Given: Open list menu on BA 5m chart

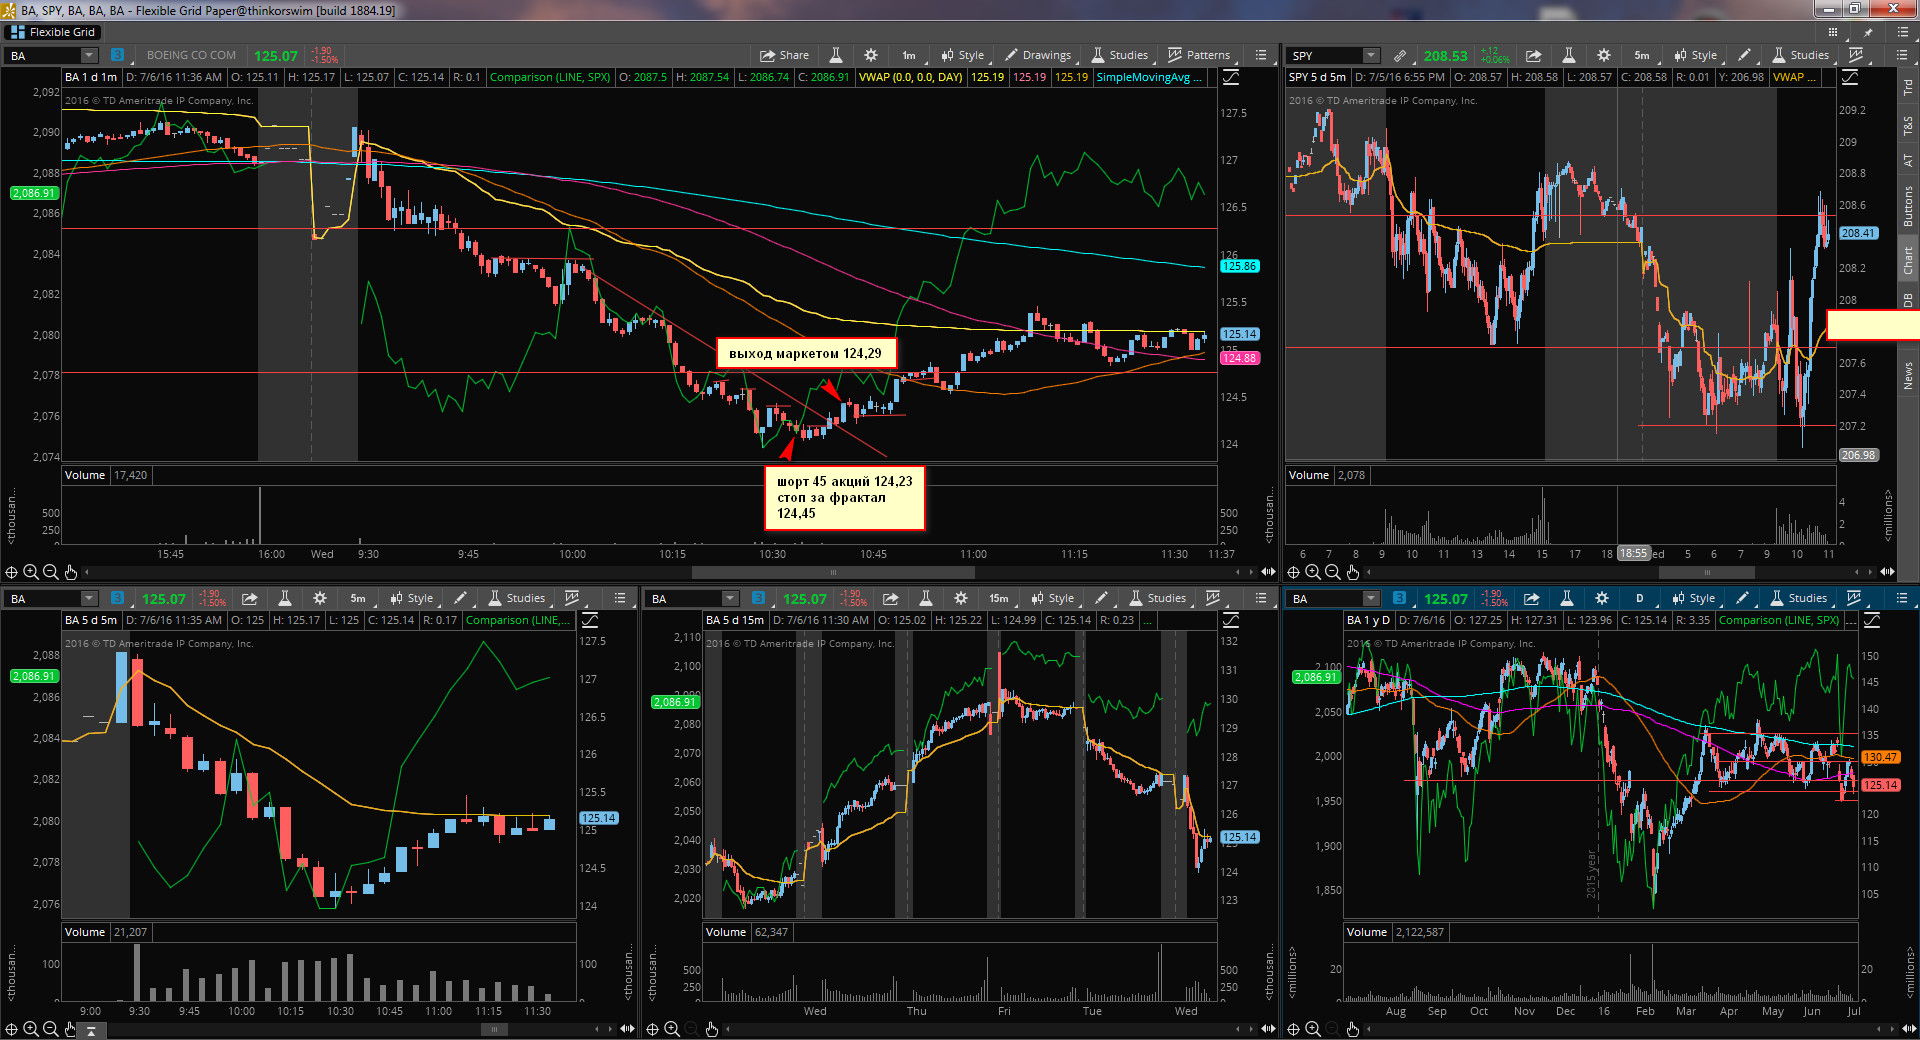Looking at the screenshot, I should click(620, 598).
